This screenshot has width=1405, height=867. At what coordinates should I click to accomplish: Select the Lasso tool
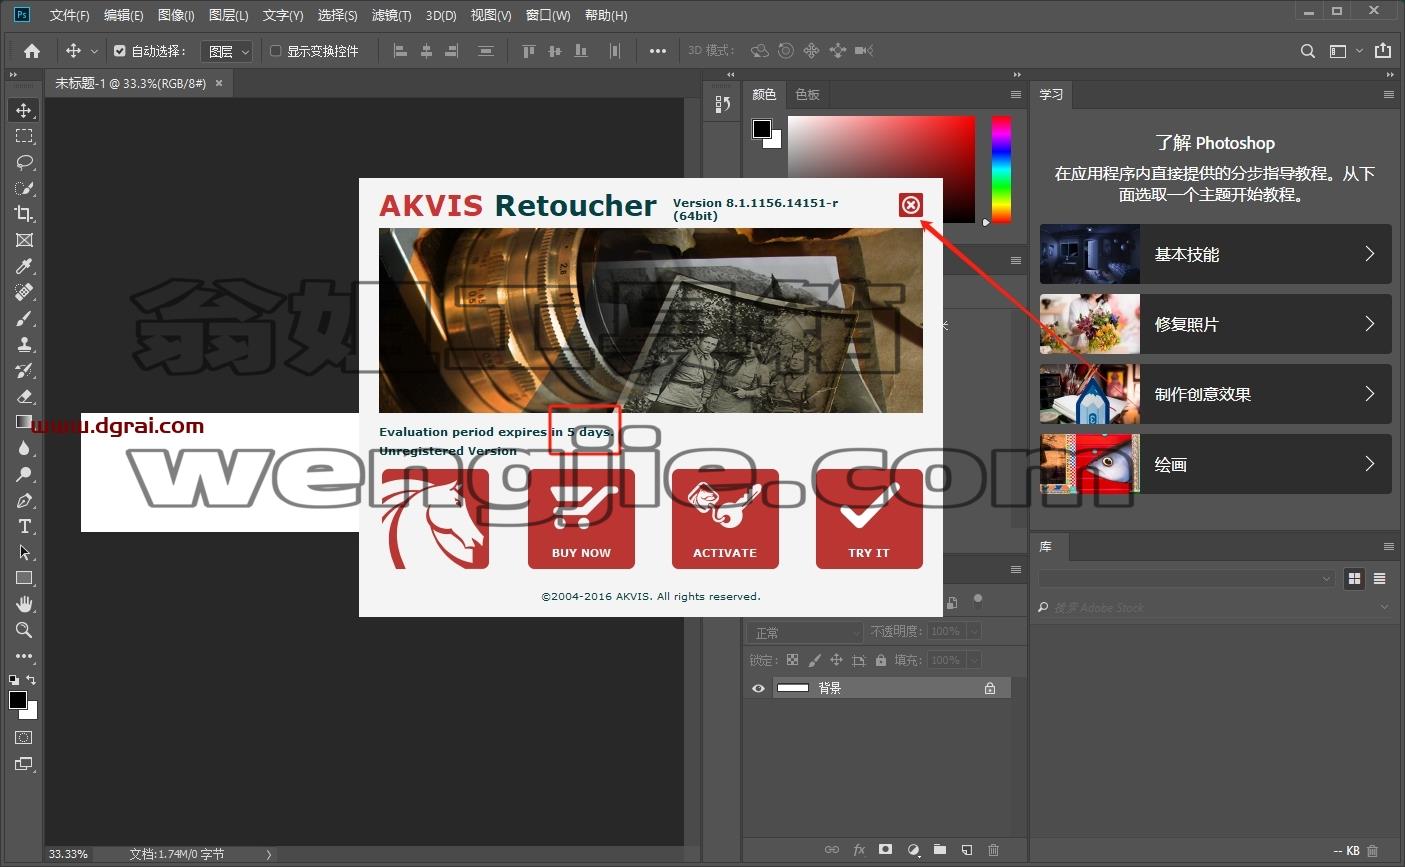click(24, 162)
